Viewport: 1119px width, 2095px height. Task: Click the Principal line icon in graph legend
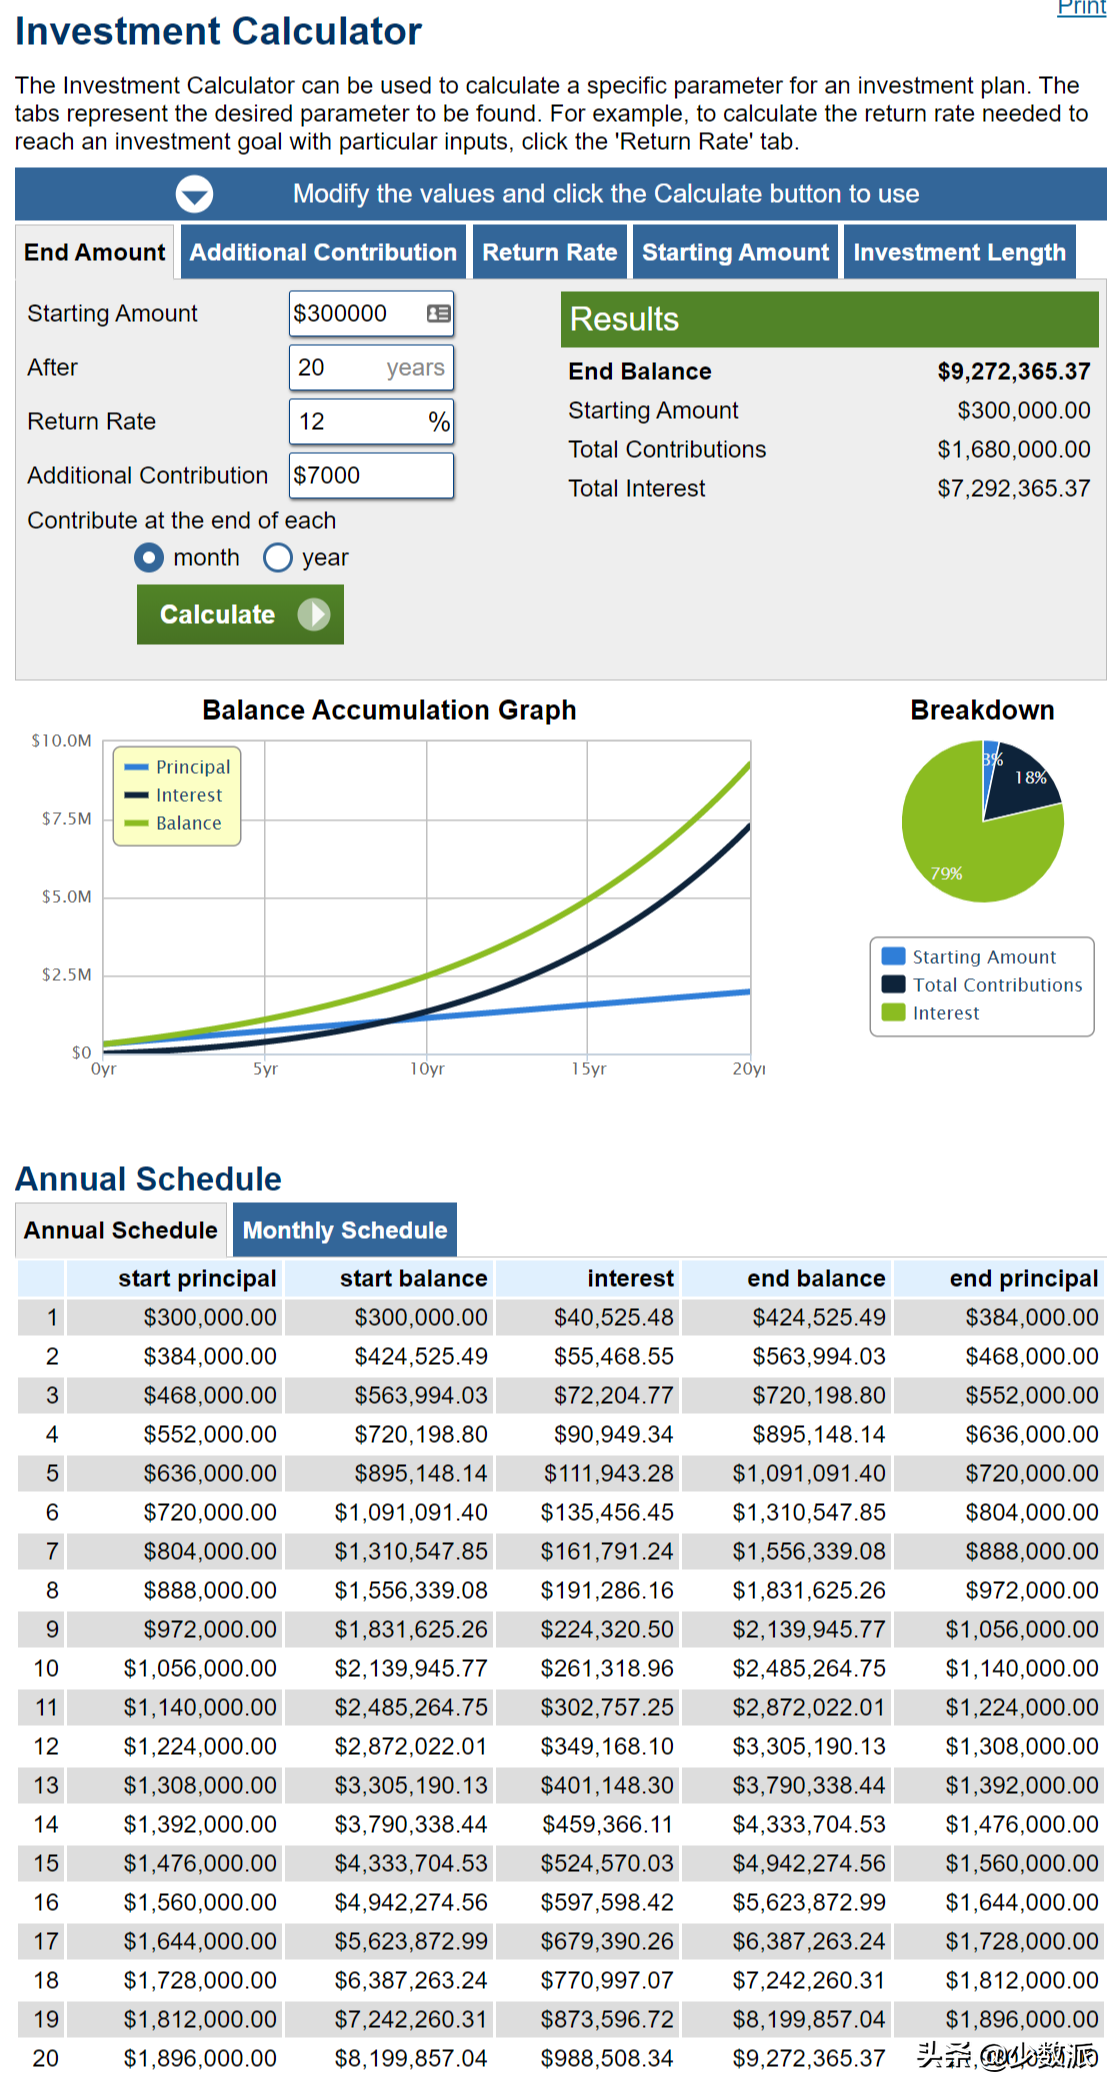tap(136, 767)
